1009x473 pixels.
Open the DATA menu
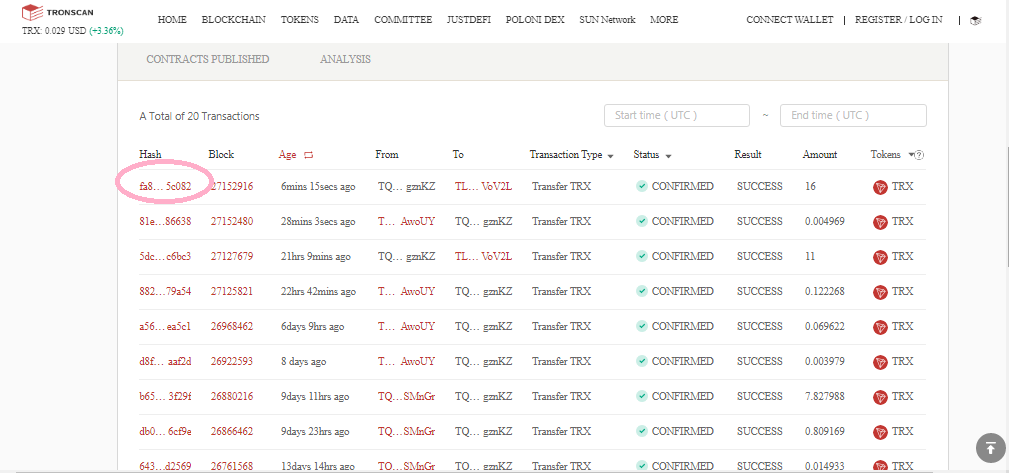[346, 20]
